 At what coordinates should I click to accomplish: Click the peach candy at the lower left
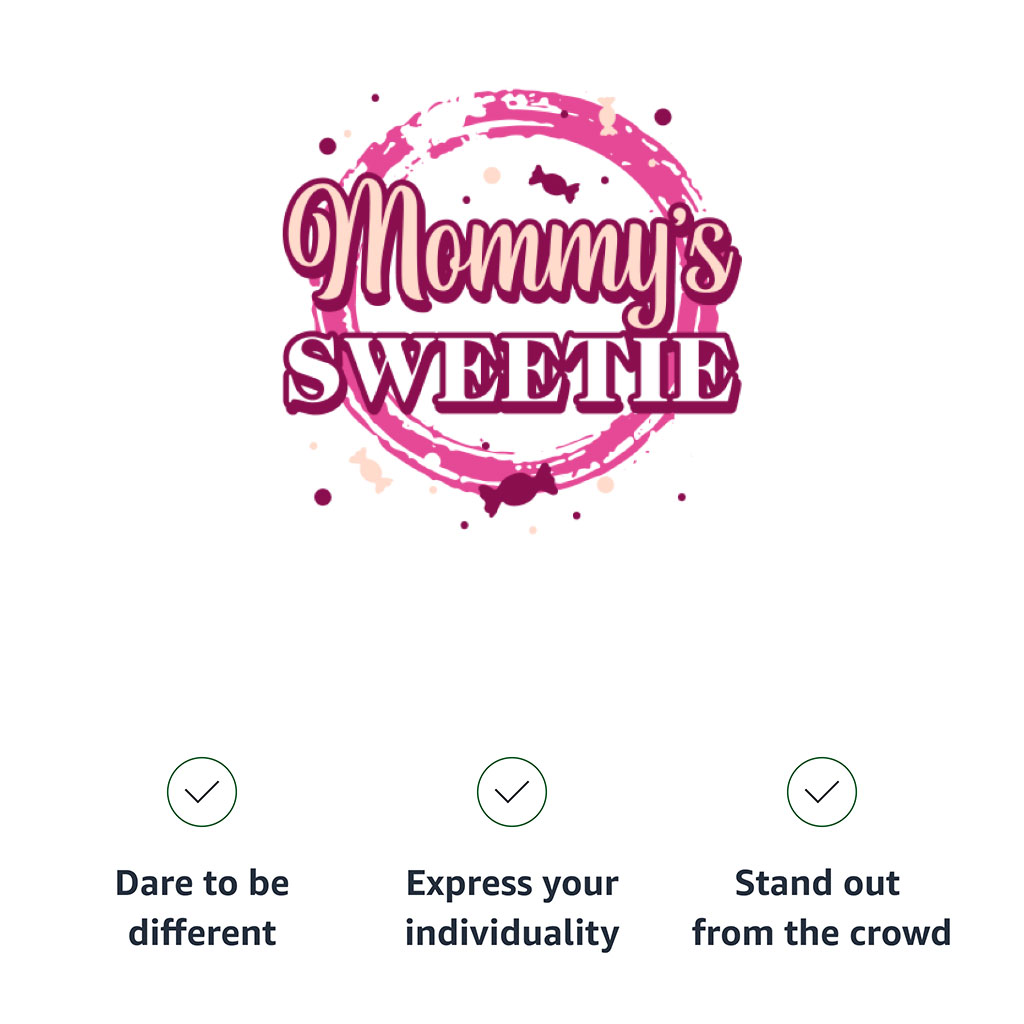point(370,470)
